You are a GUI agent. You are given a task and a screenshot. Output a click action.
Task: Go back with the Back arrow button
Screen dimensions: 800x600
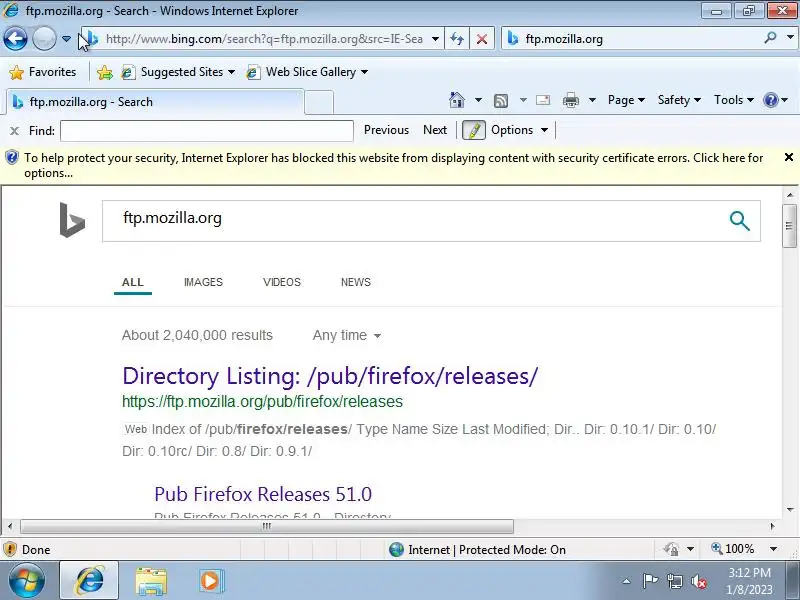15,39
